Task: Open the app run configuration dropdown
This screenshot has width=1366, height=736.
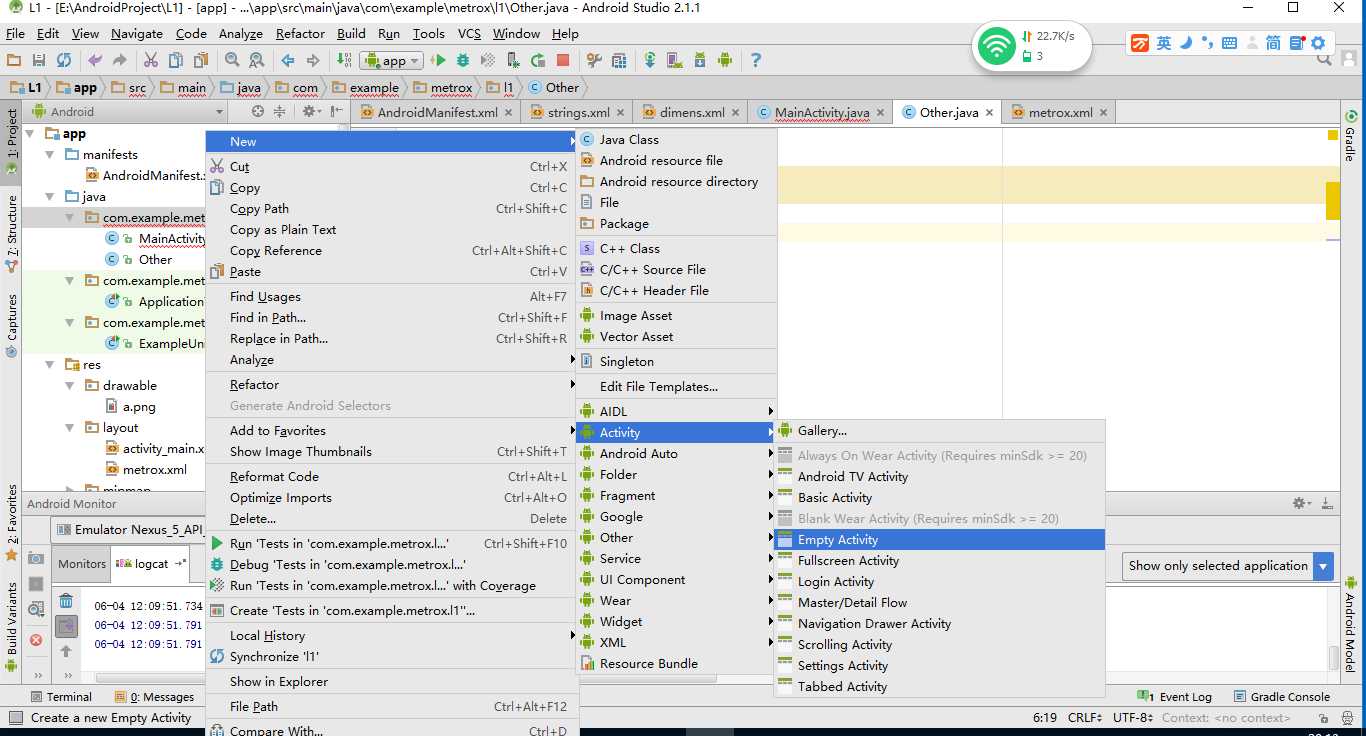Action: coord(393,60)
